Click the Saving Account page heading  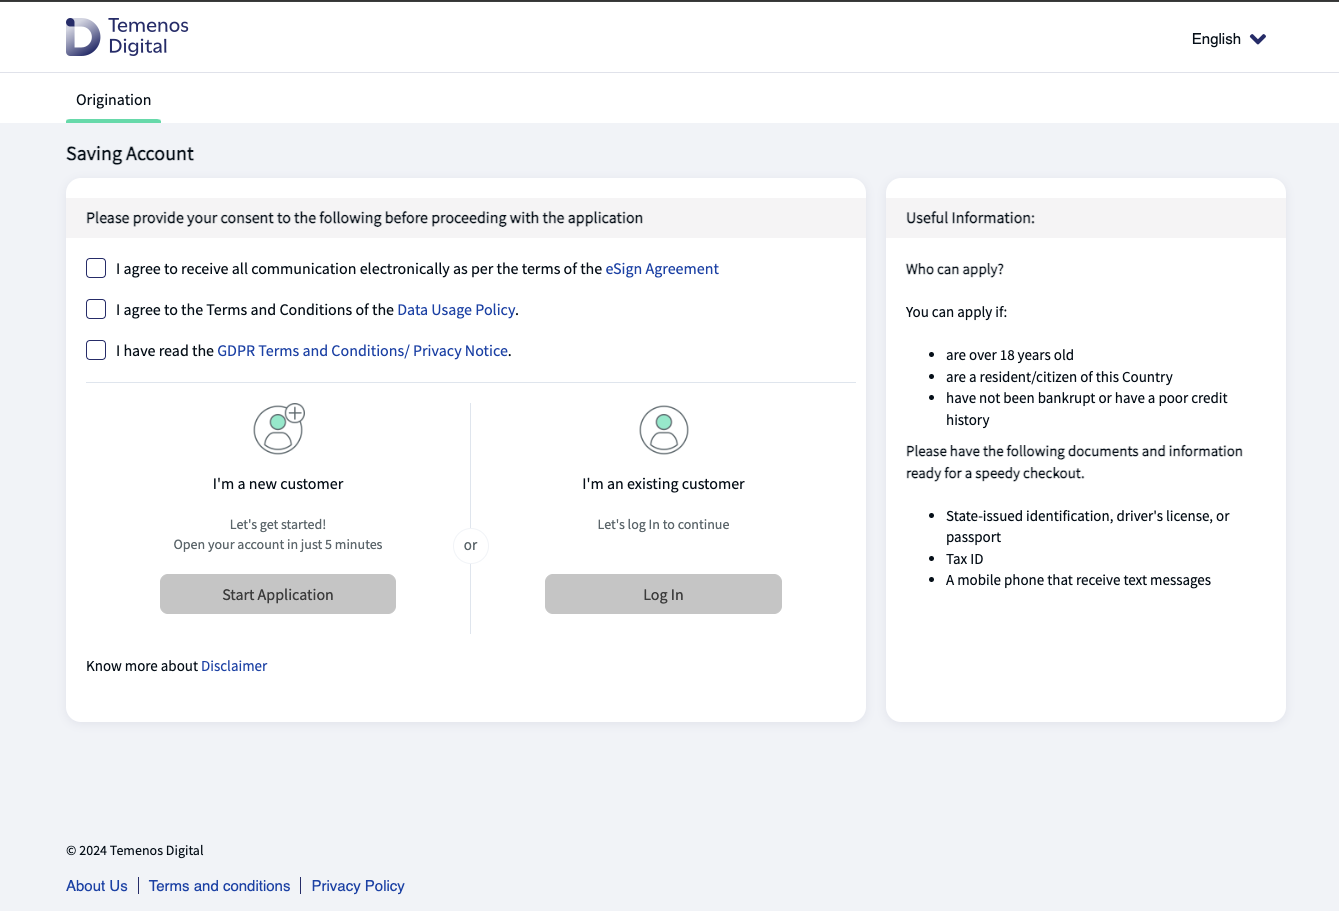pos(130,154)
